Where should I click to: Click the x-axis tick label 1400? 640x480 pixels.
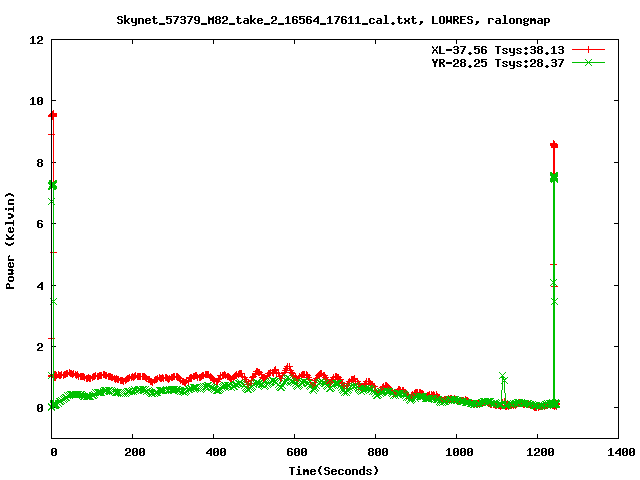tap(620, 452)
